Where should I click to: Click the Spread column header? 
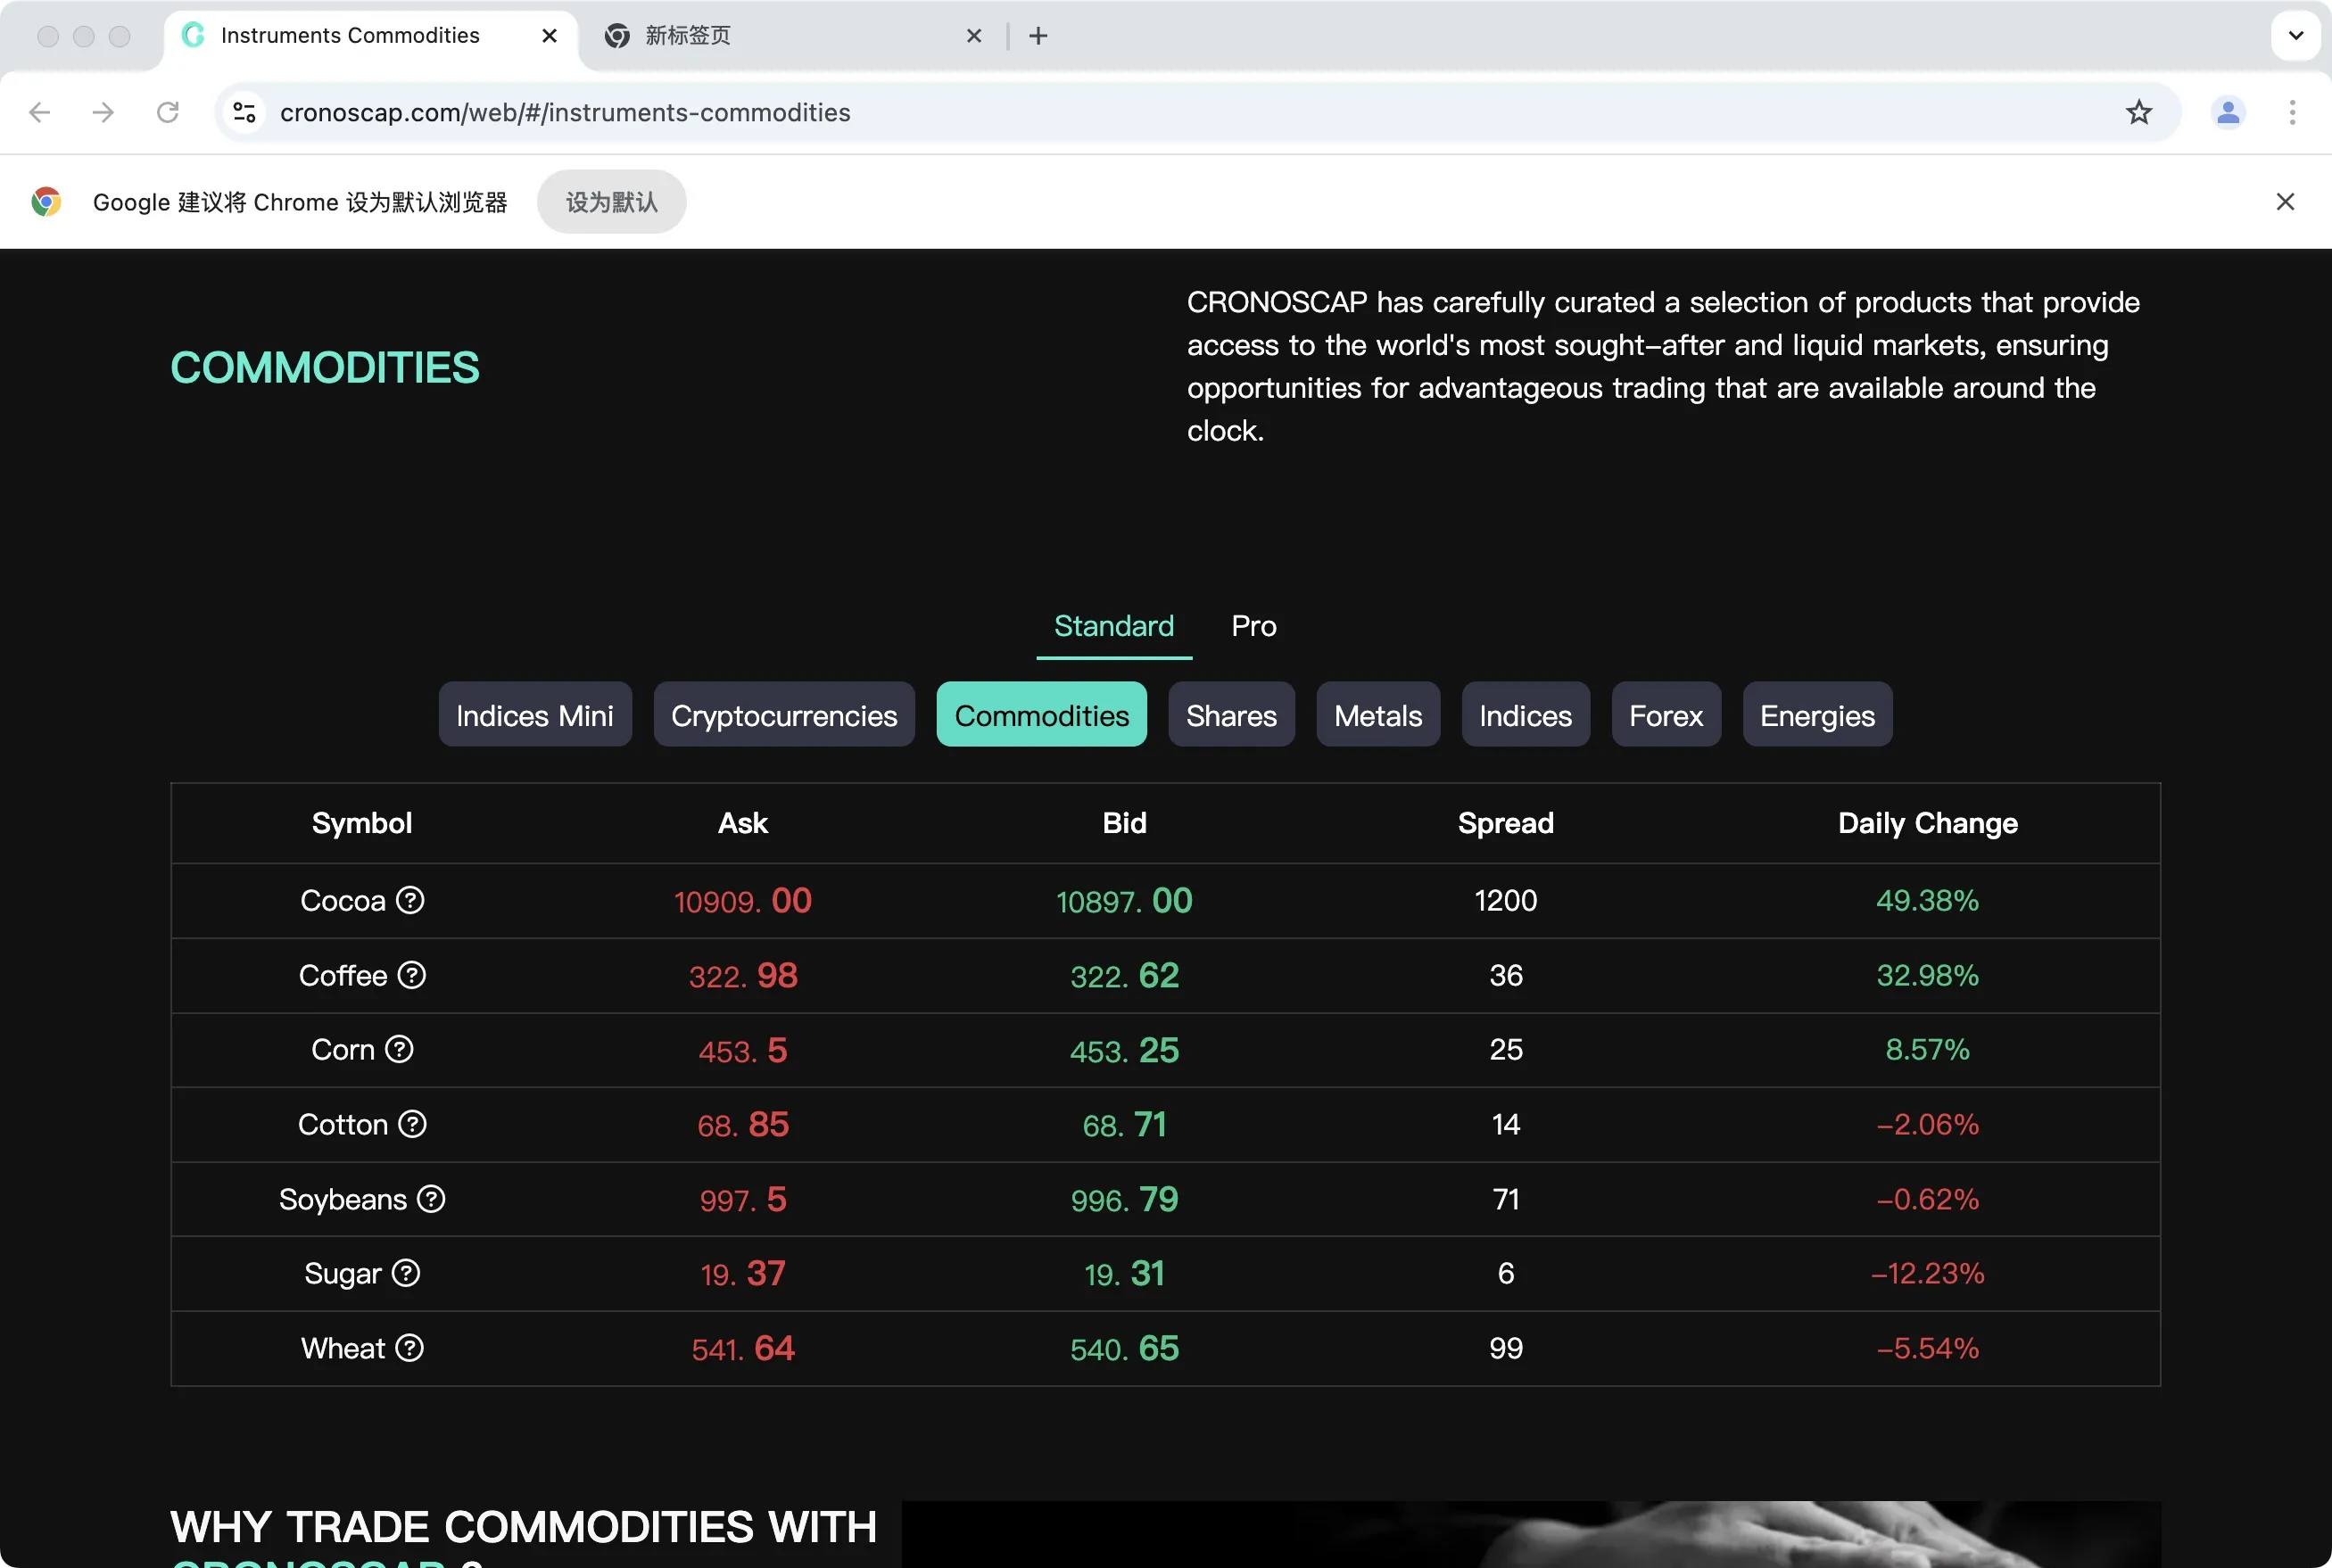pyautogui.click(x=1505, y=823)
